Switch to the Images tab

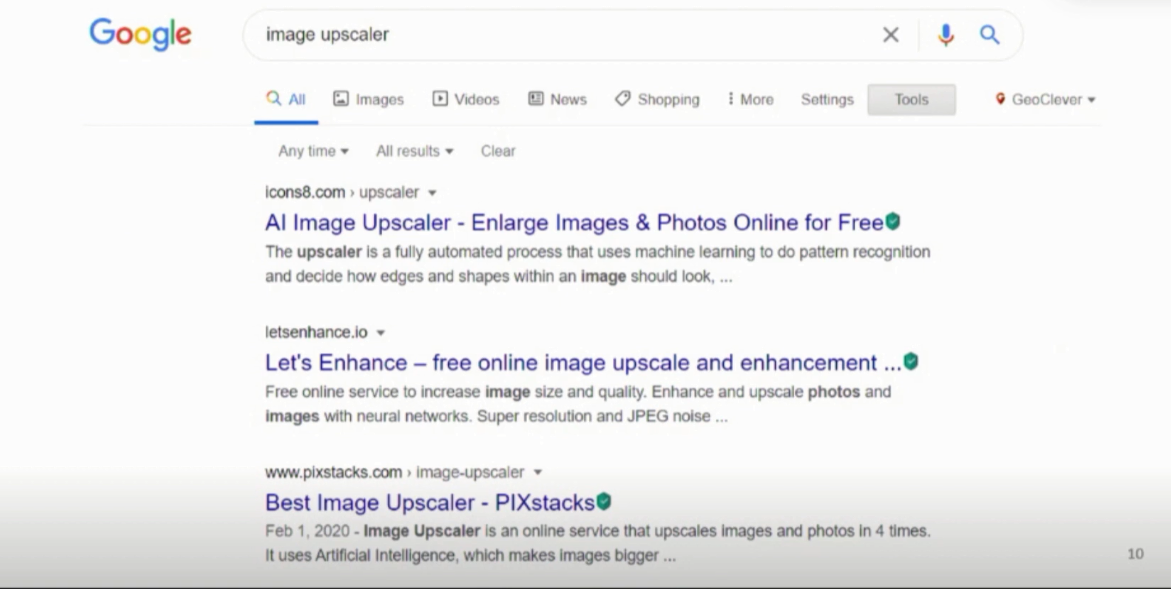coord(368,99)
